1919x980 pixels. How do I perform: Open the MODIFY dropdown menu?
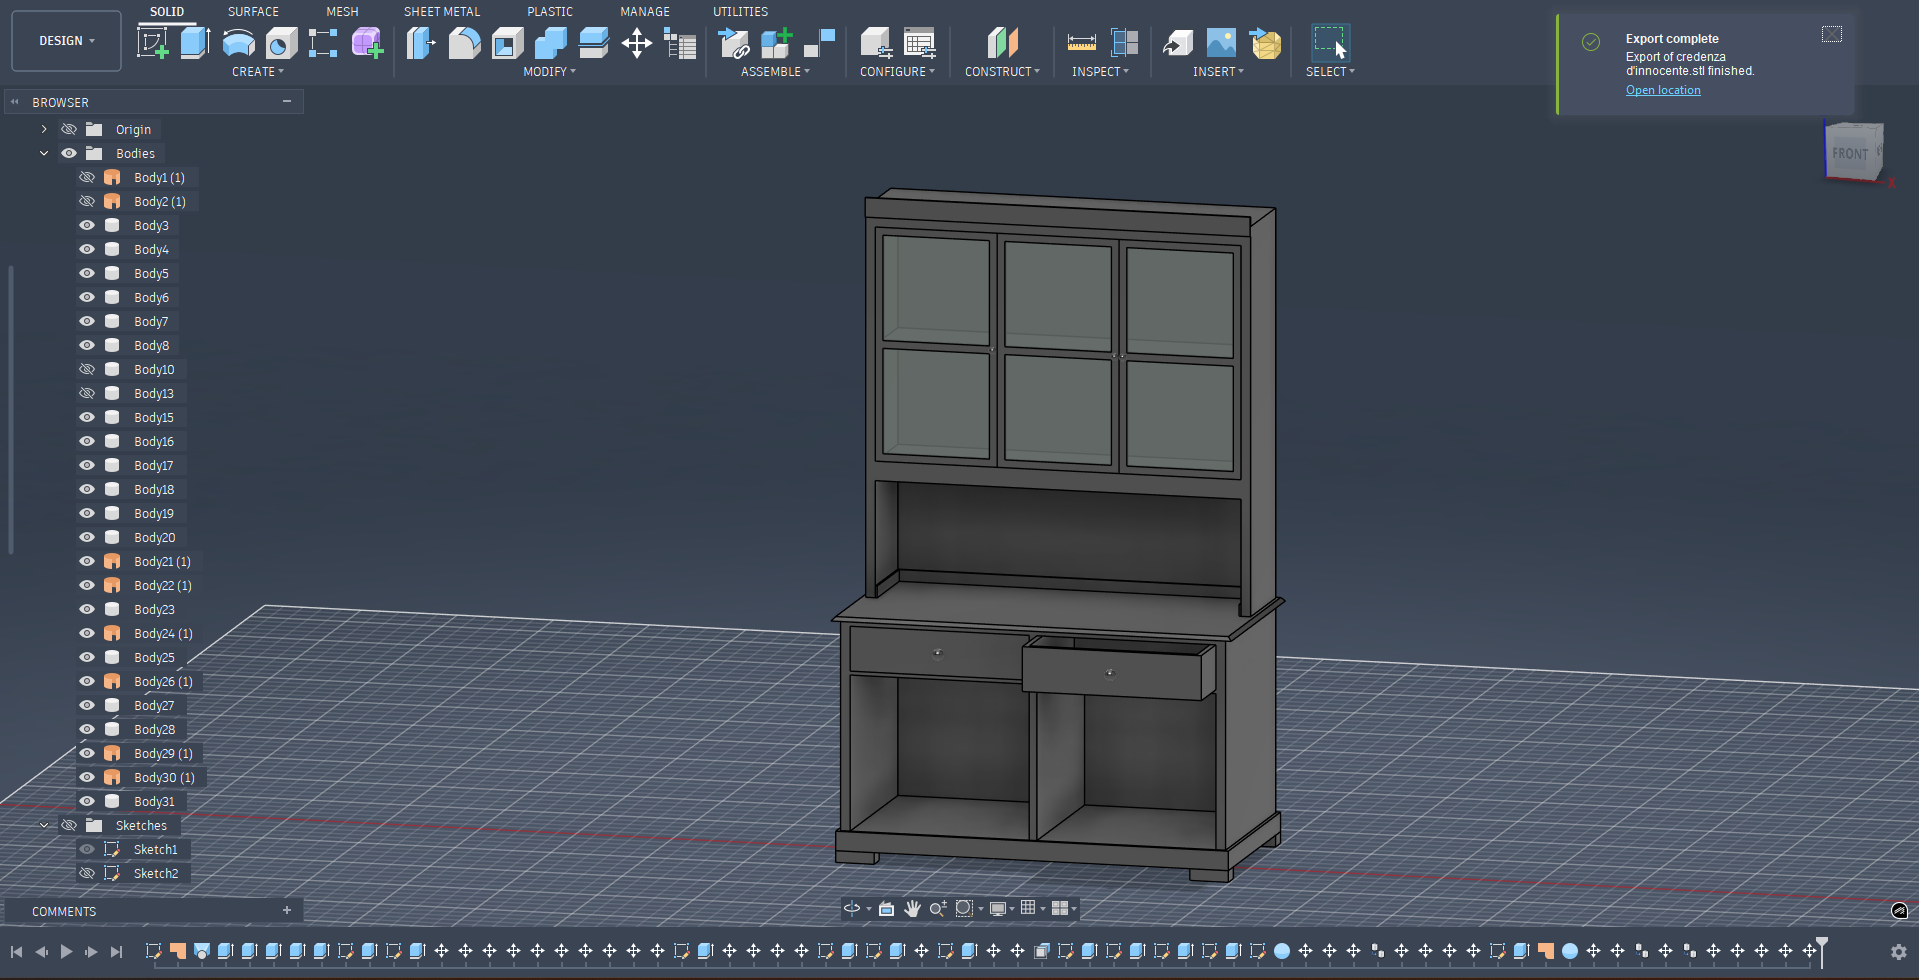coord(549,72)
